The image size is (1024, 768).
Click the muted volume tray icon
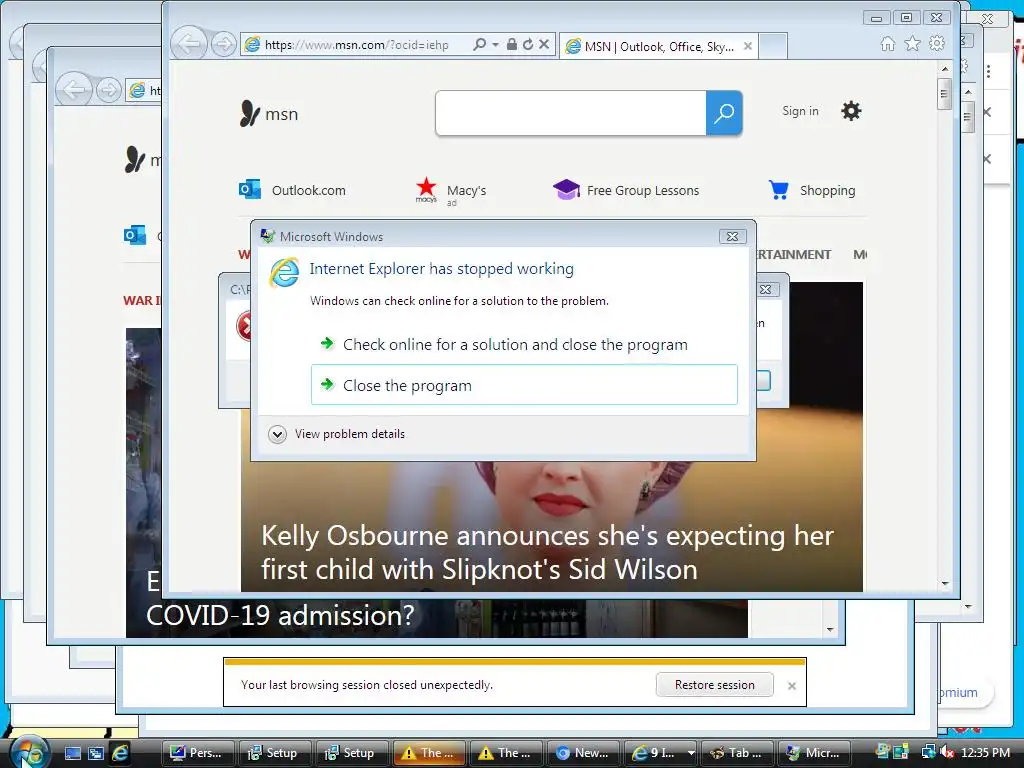tap(946, 753)
